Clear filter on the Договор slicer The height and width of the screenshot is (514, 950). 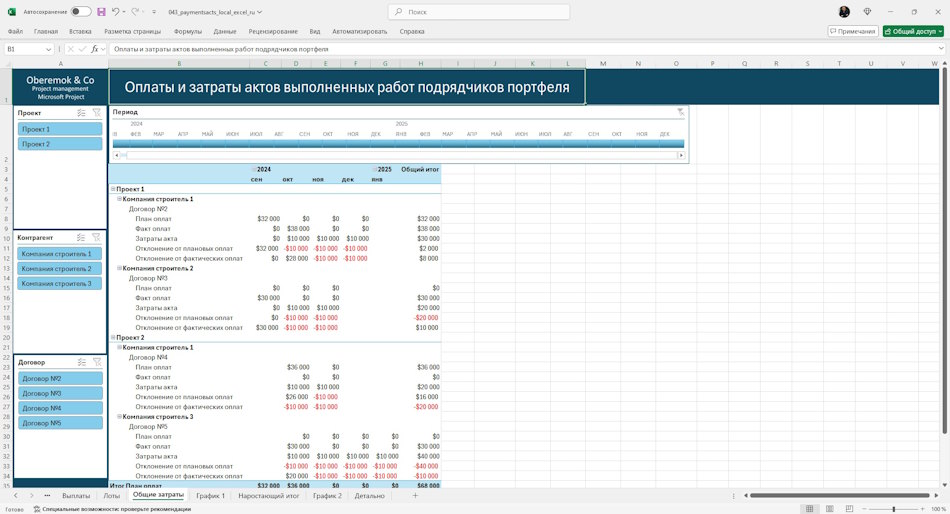97,362
